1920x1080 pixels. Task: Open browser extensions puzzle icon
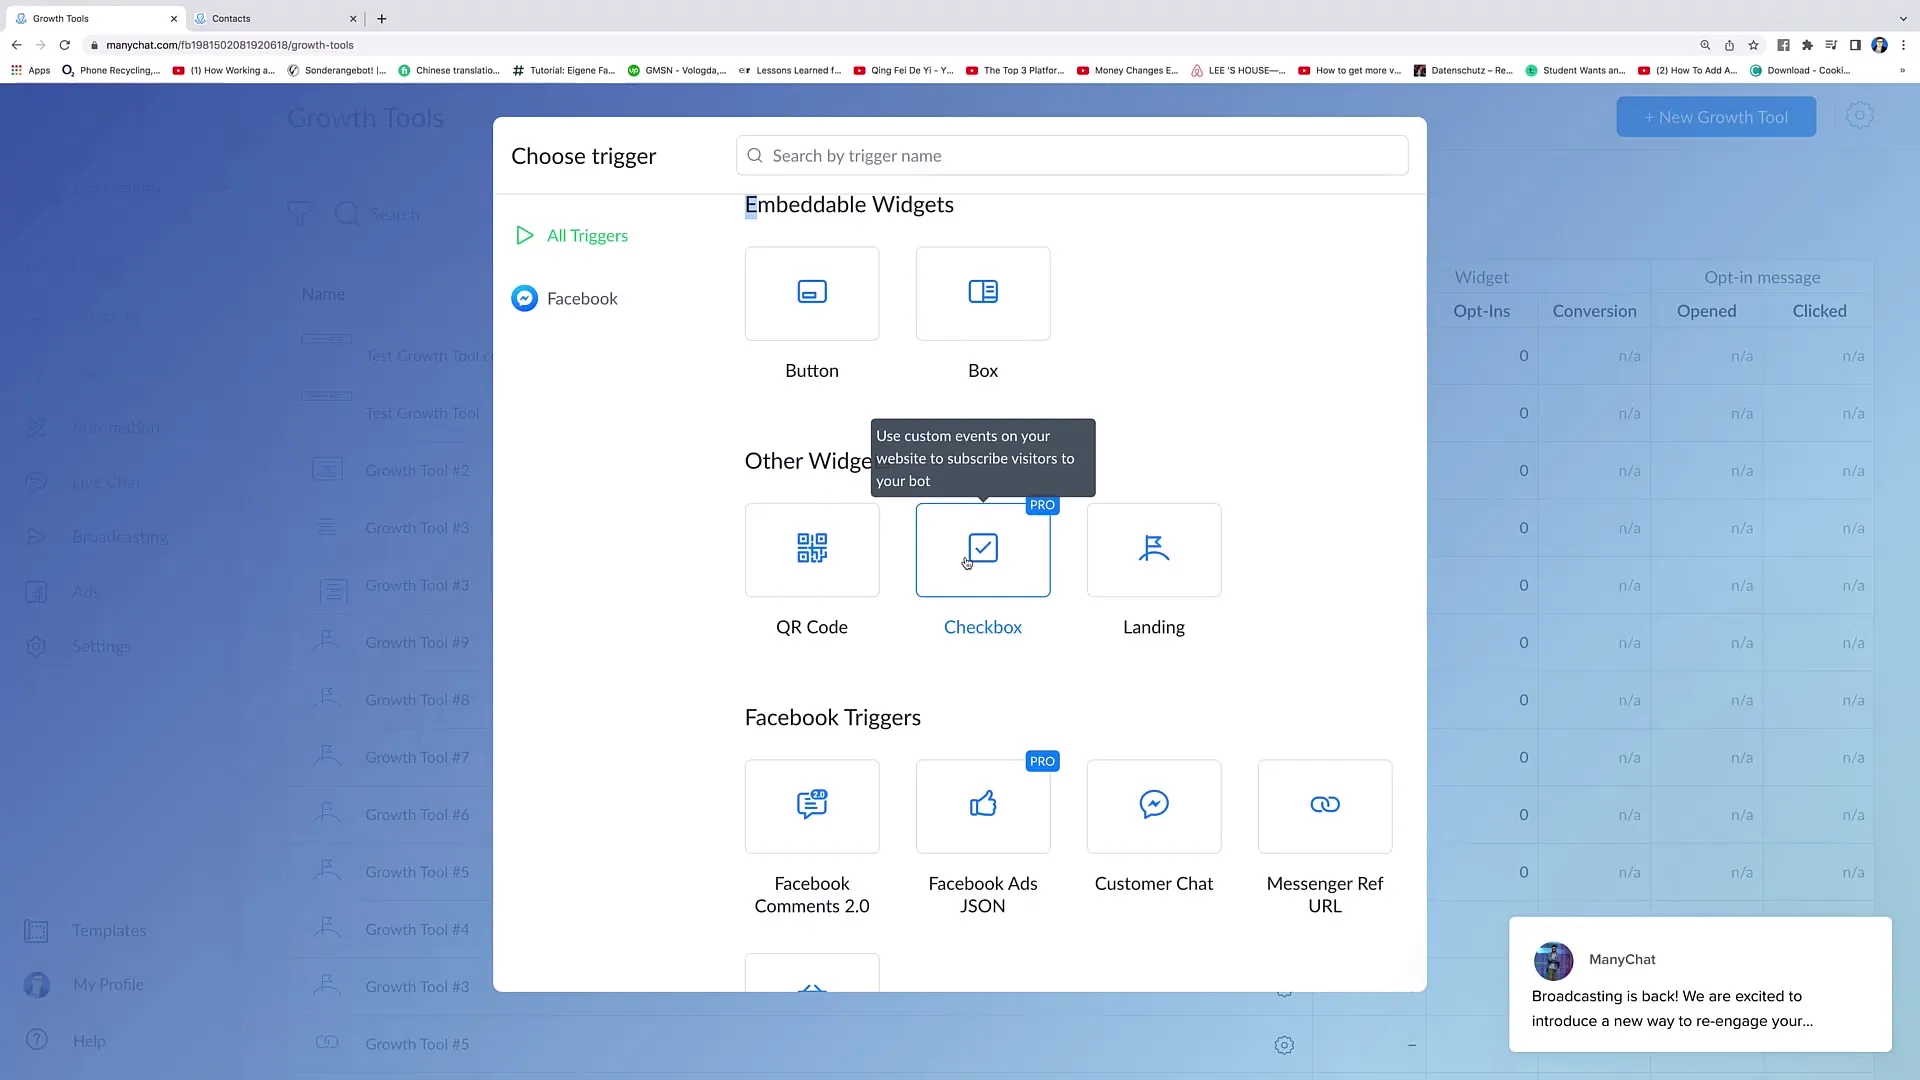1807,45
